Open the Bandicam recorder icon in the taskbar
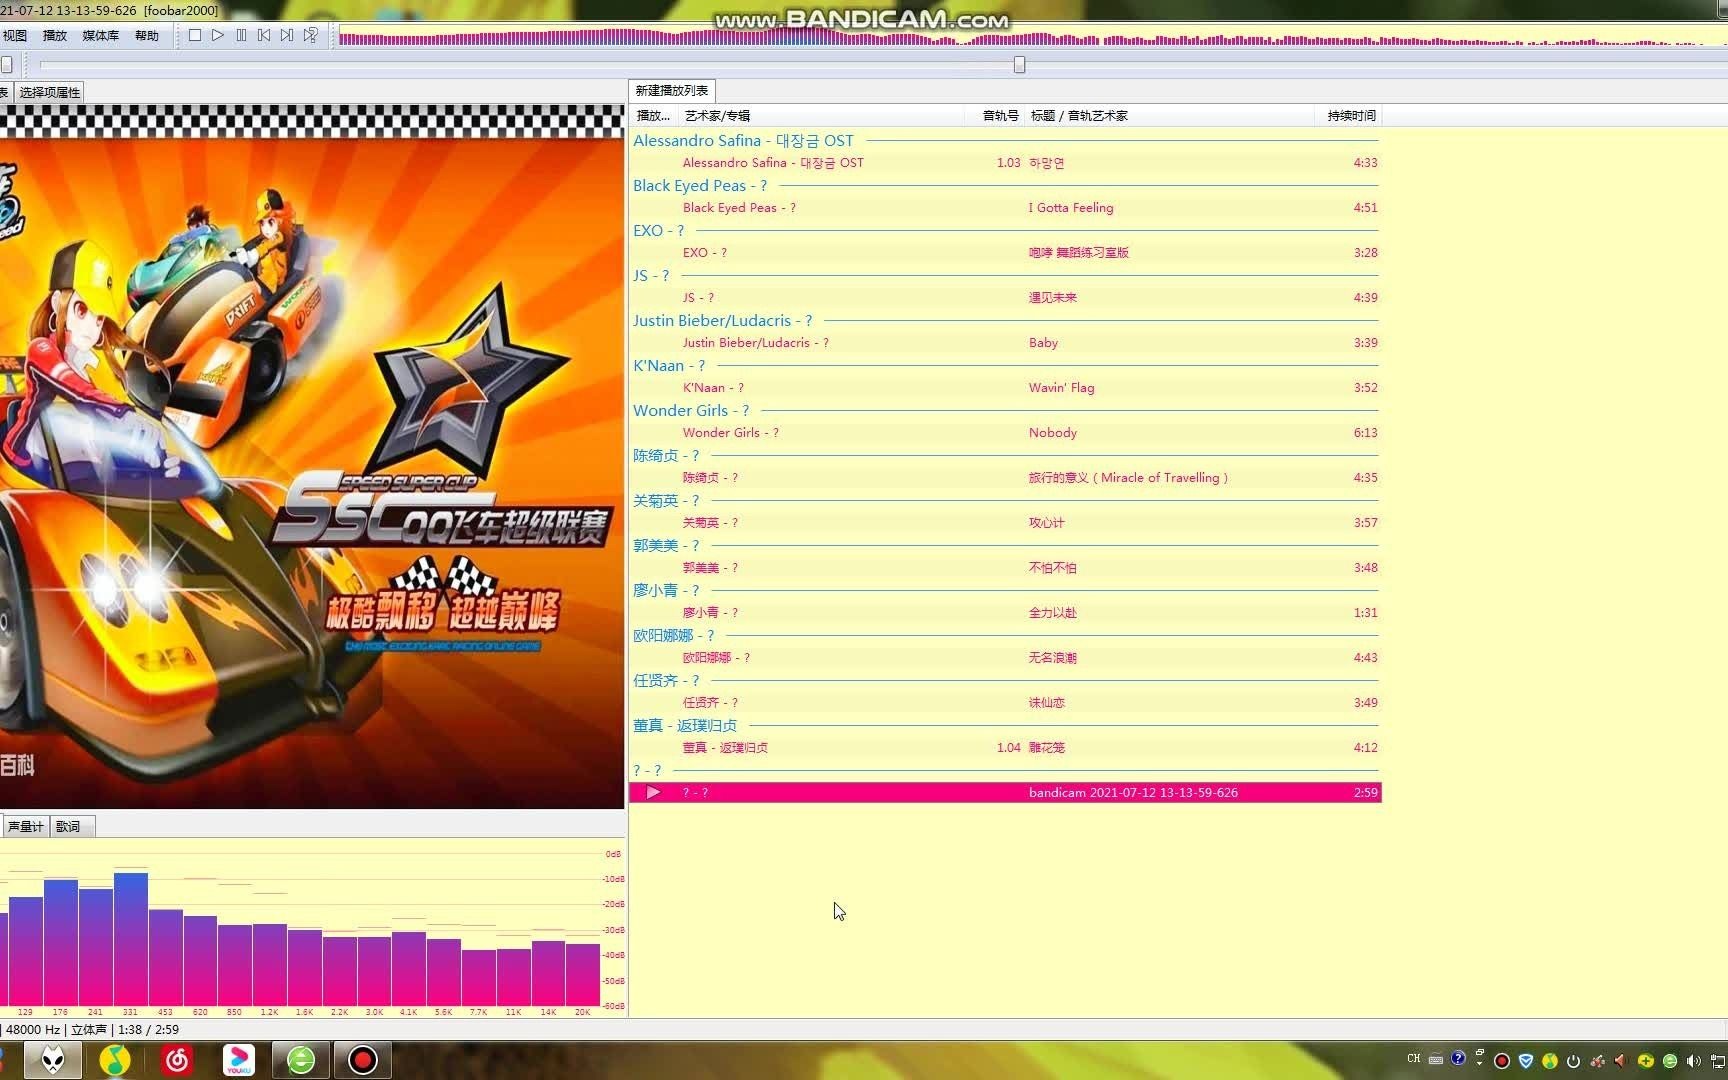Viewport: 1728px width, 1080px height. pyautogui.click(x=363, y=1060)
